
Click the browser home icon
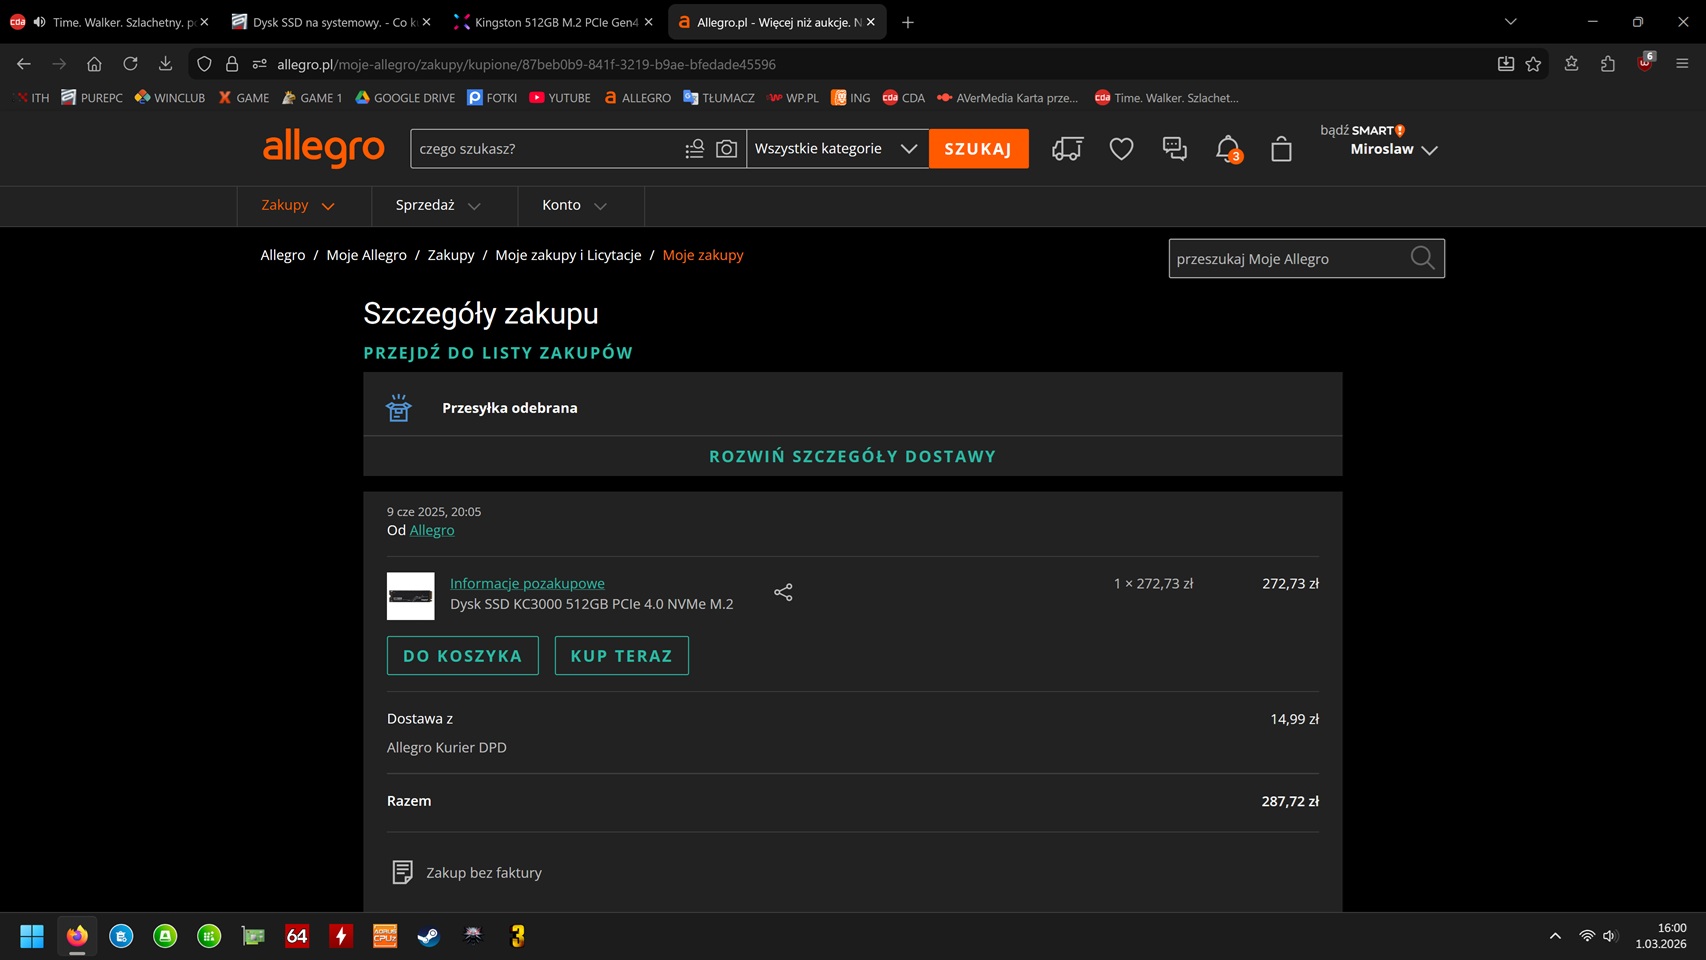pyautogui.click(x=94, y=64)
